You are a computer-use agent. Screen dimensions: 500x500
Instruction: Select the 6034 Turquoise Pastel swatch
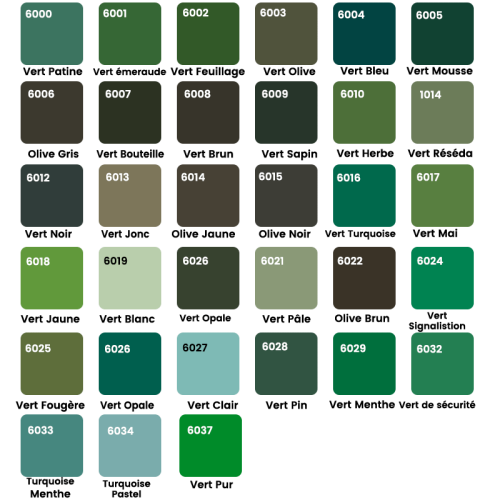click(x=130, y=446)
